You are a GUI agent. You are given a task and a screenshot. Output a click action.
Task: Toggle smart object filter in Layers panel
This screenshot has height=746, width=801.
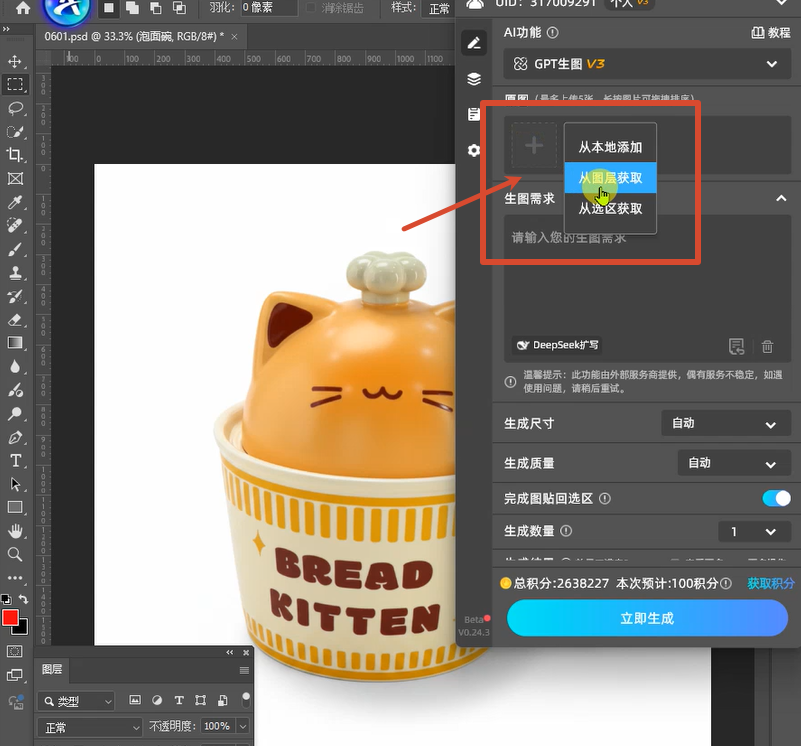(223, 700)
